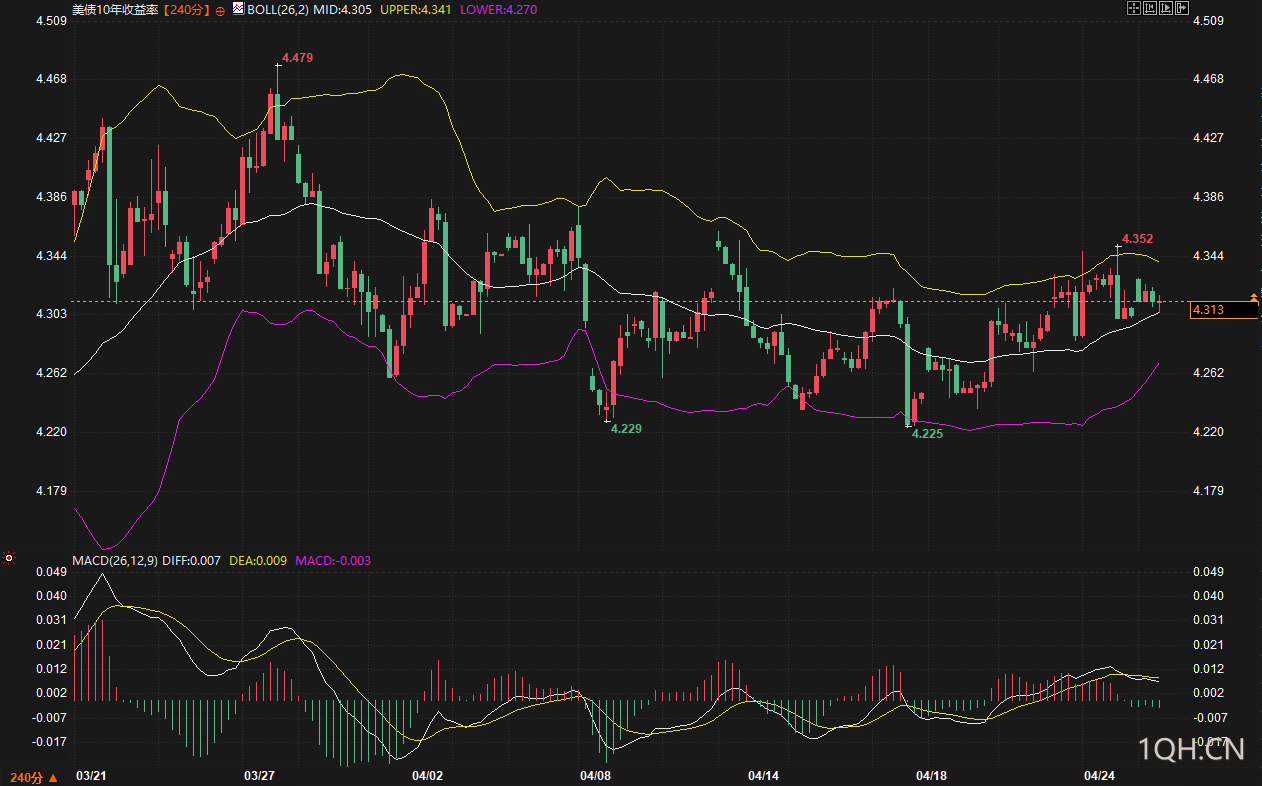The height and width of the screenshot is (786, 1262).
Task: Click the red sun icon beside MACD
Action: pos(10,557)
